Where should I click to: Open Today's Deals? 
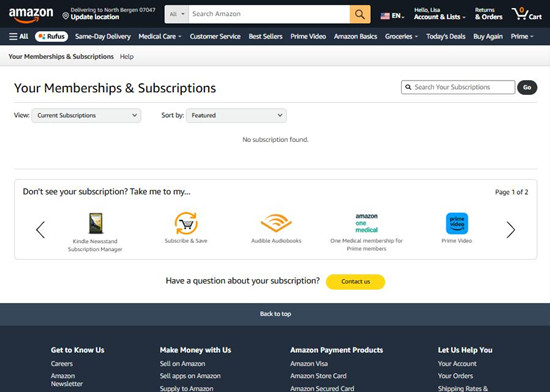[x=445, y=36]
